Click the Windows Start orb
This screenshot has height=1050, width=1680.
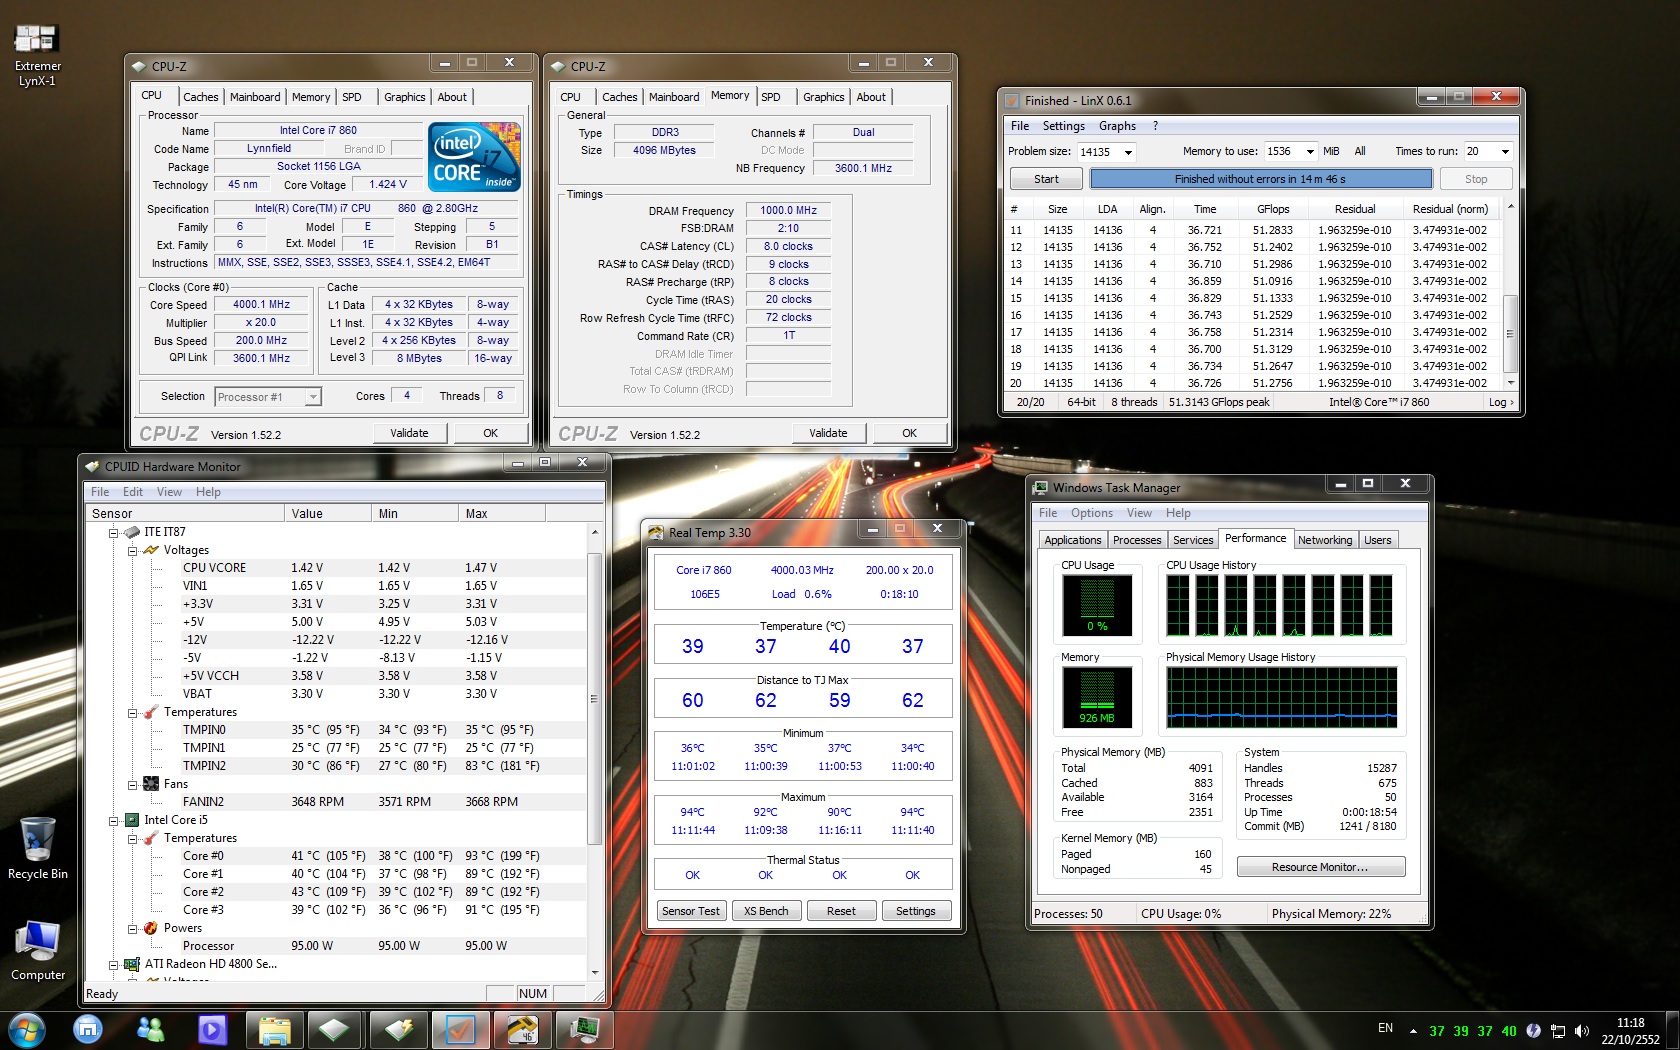(x=27, y=1029)
